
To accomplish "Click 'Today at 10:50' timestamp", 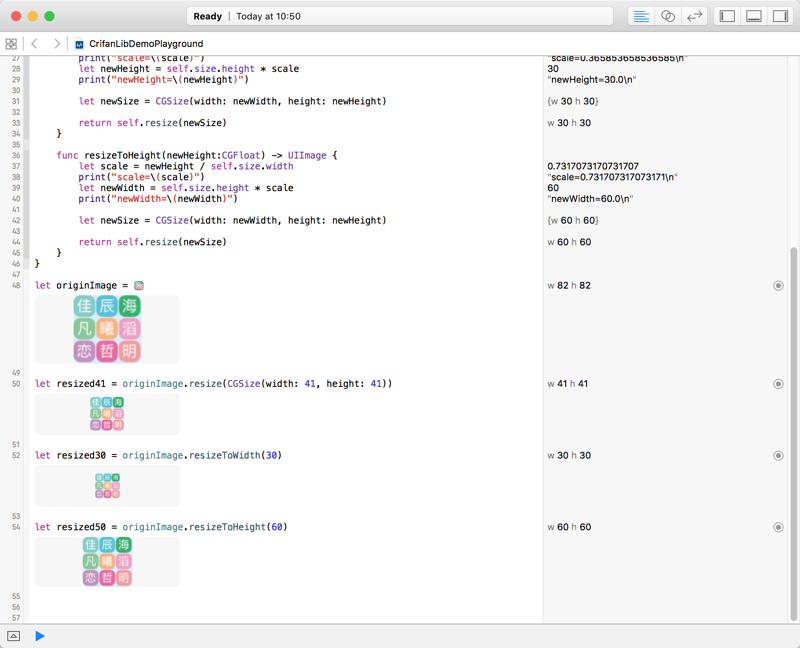I will coord(268,16).
